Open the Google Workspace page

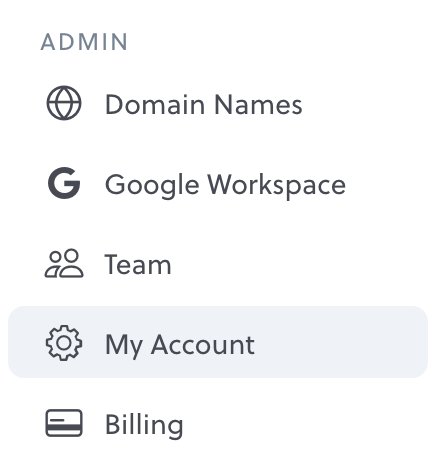point(225,185)
